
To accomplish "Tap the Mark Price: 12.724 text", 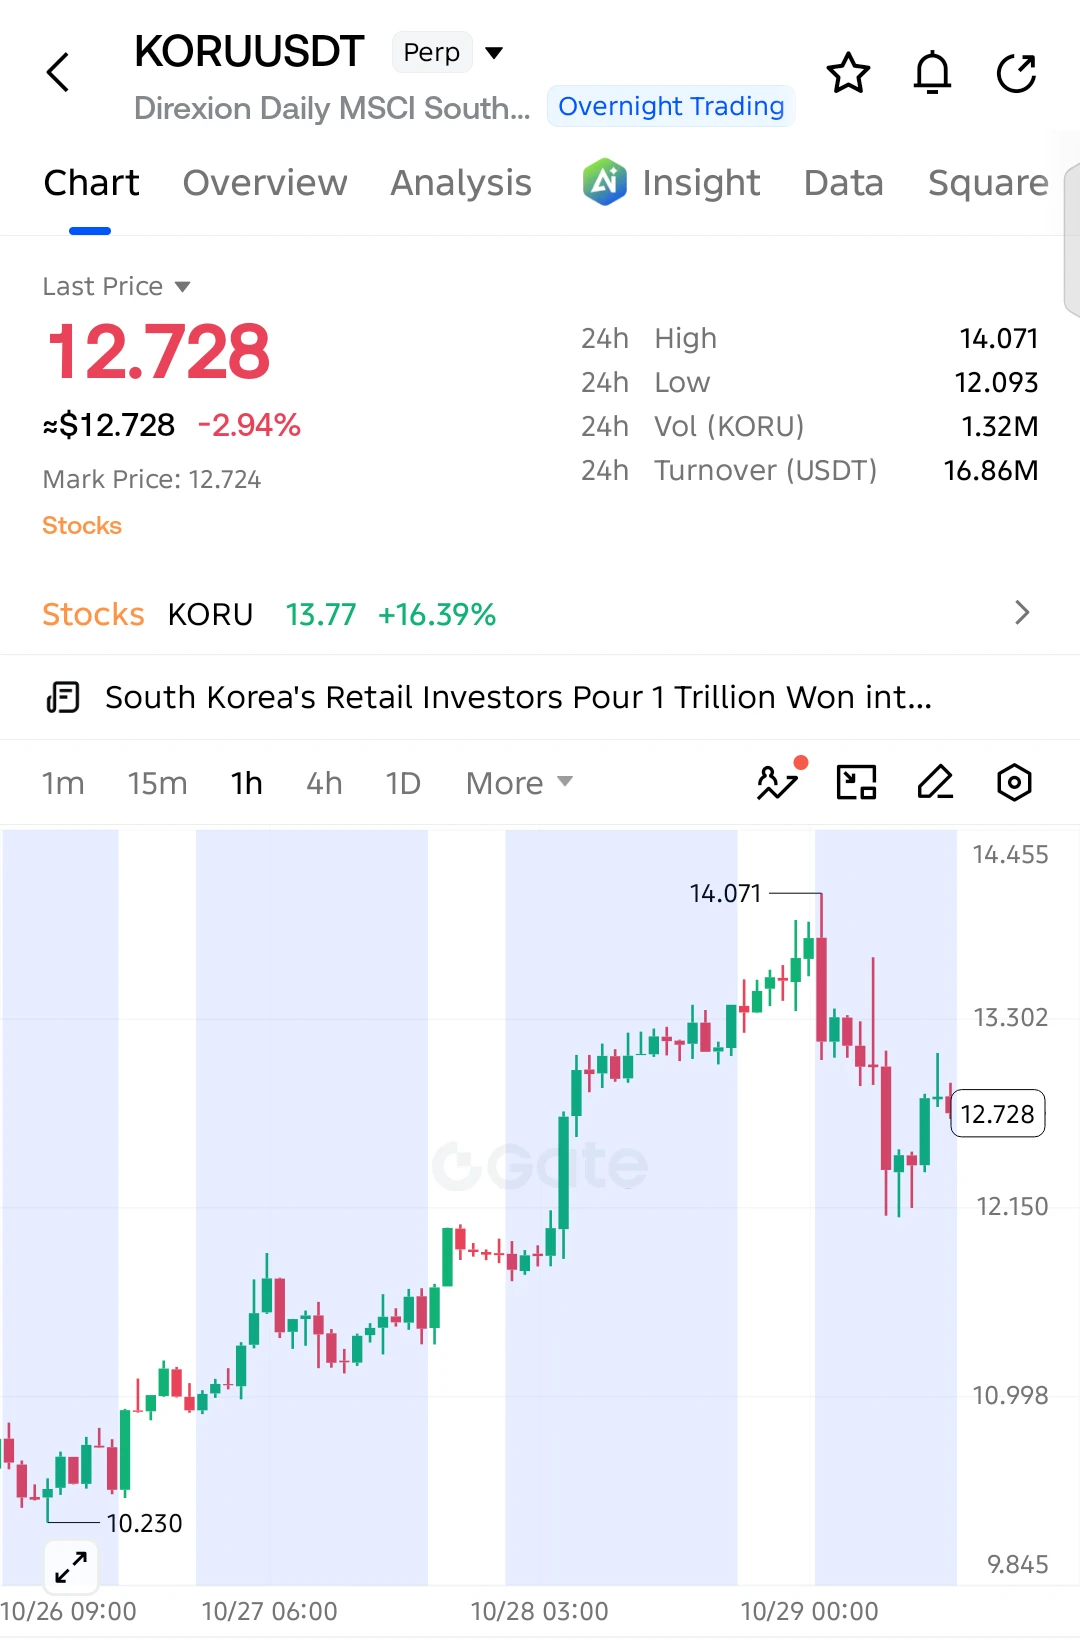I will coord(151,480).
